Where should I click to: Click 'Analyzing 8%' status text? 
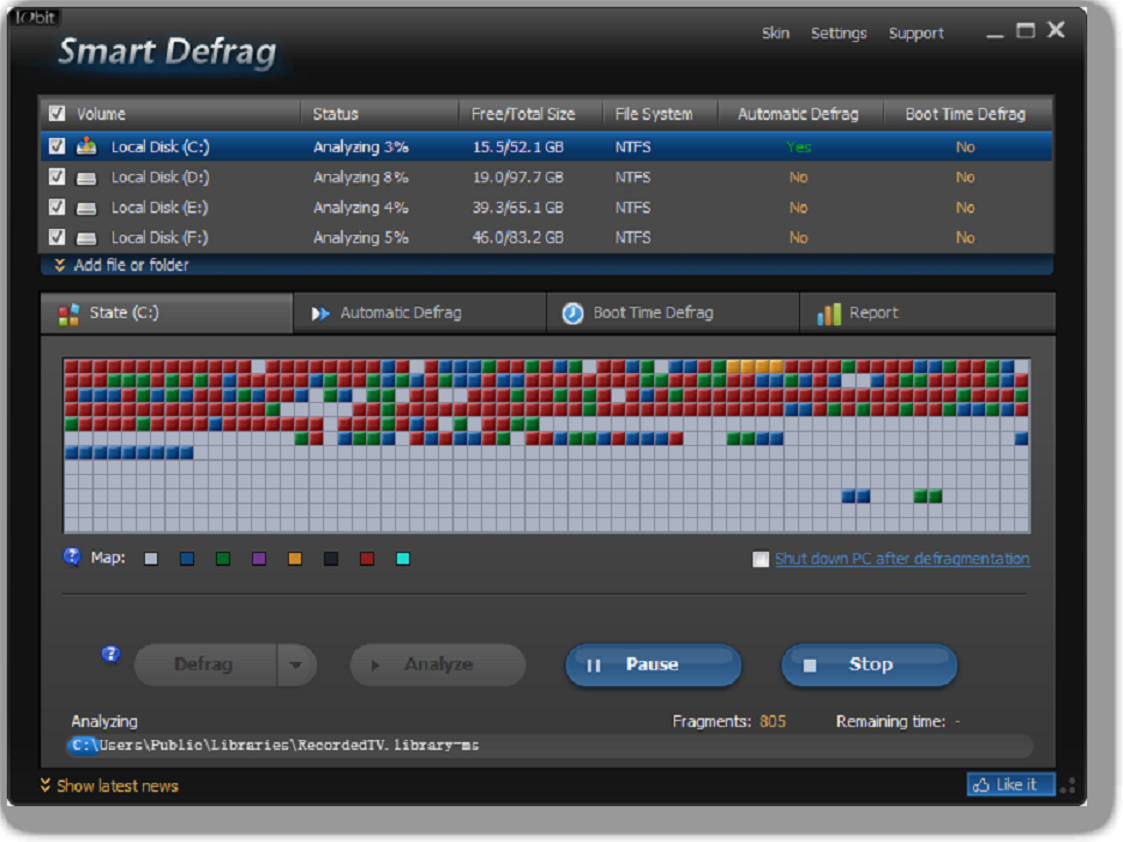click(x=360, y=177)
